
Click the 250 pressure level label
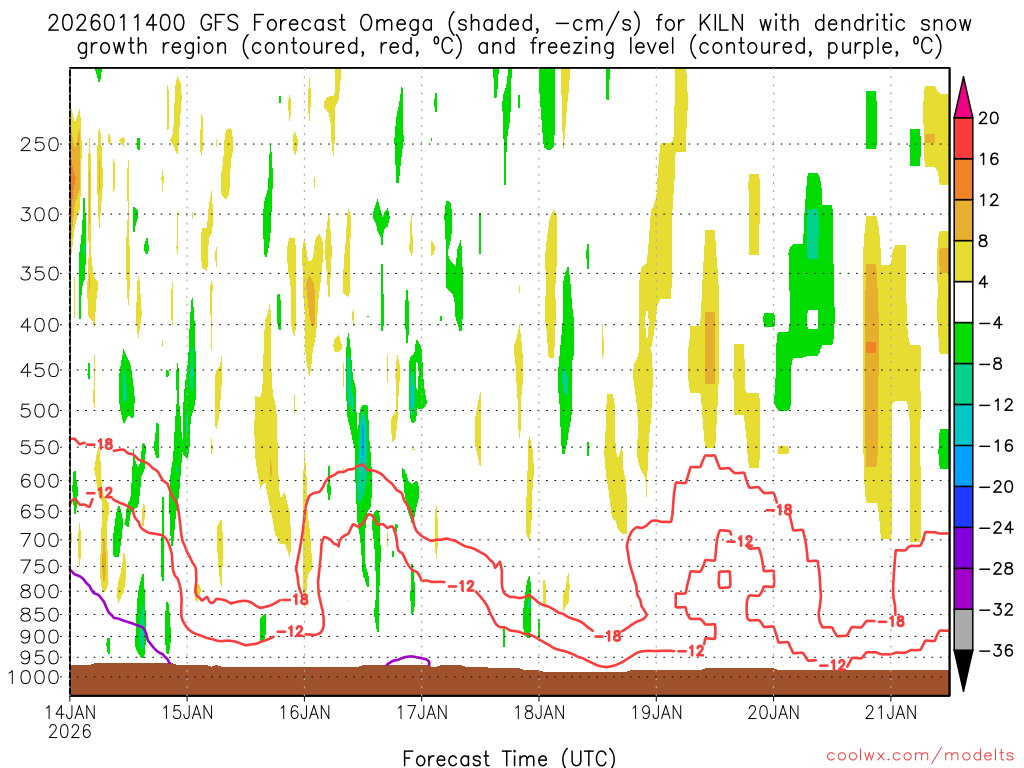click(40, 144)
